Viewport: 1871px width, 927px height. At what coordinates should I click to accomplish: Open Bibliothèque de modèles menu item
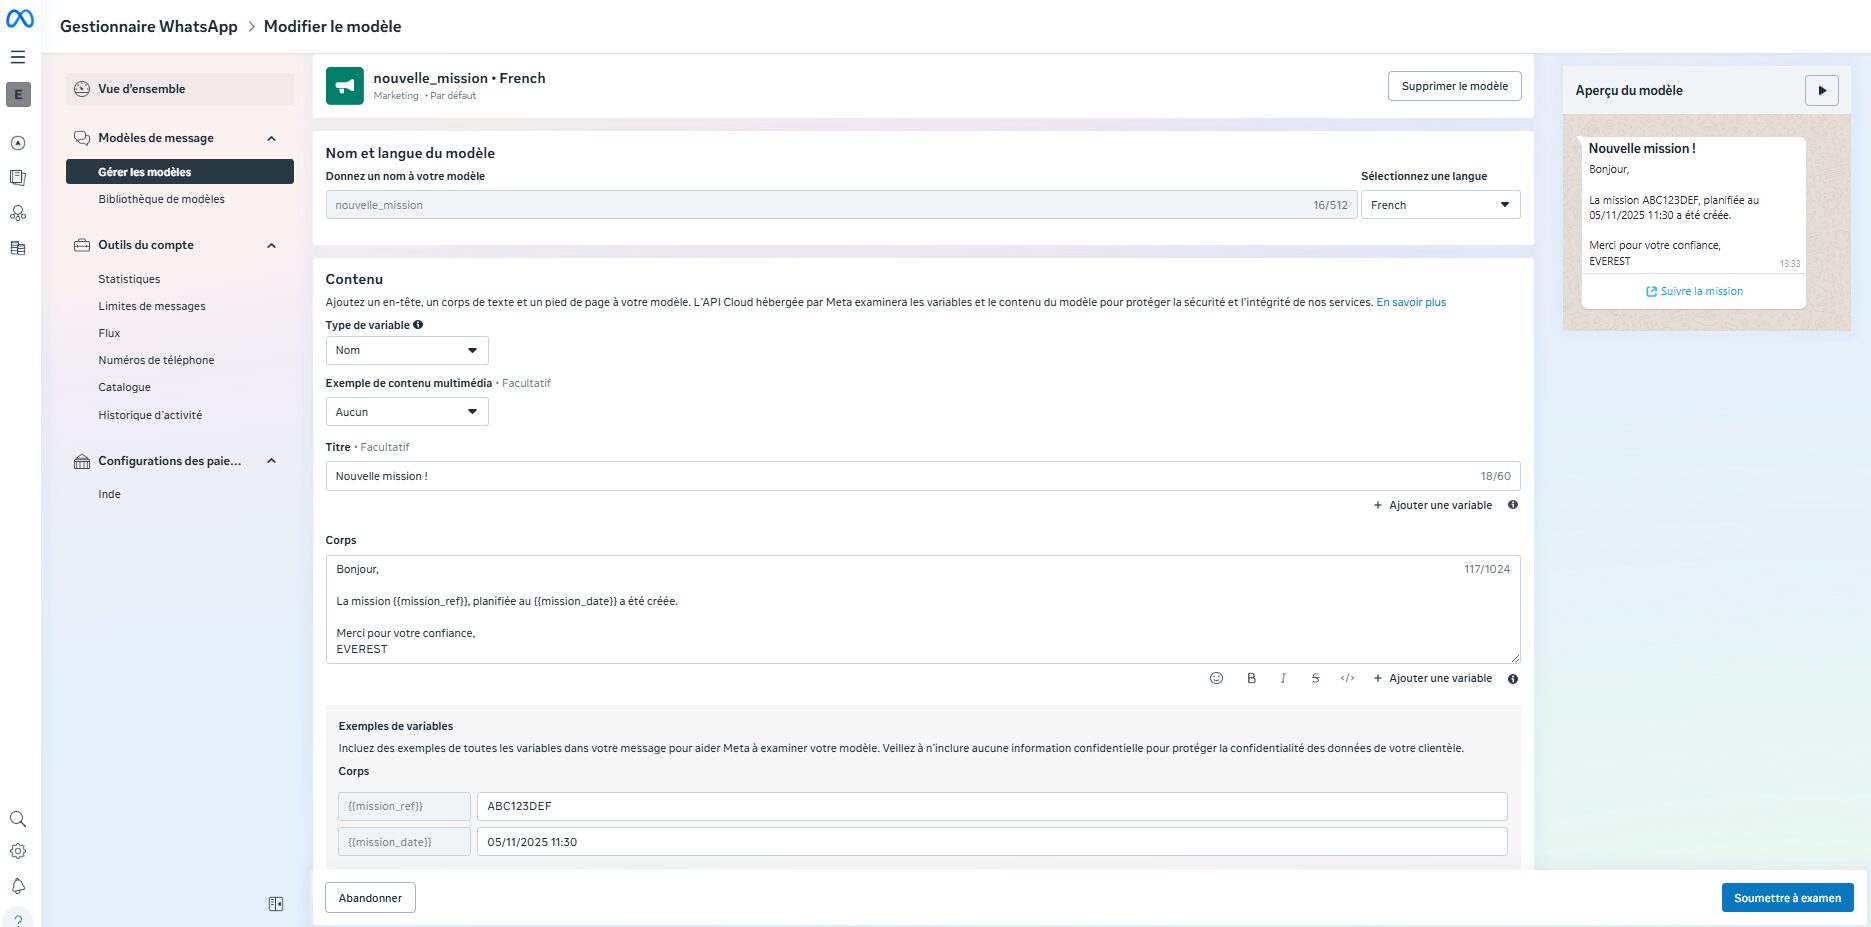161,199
